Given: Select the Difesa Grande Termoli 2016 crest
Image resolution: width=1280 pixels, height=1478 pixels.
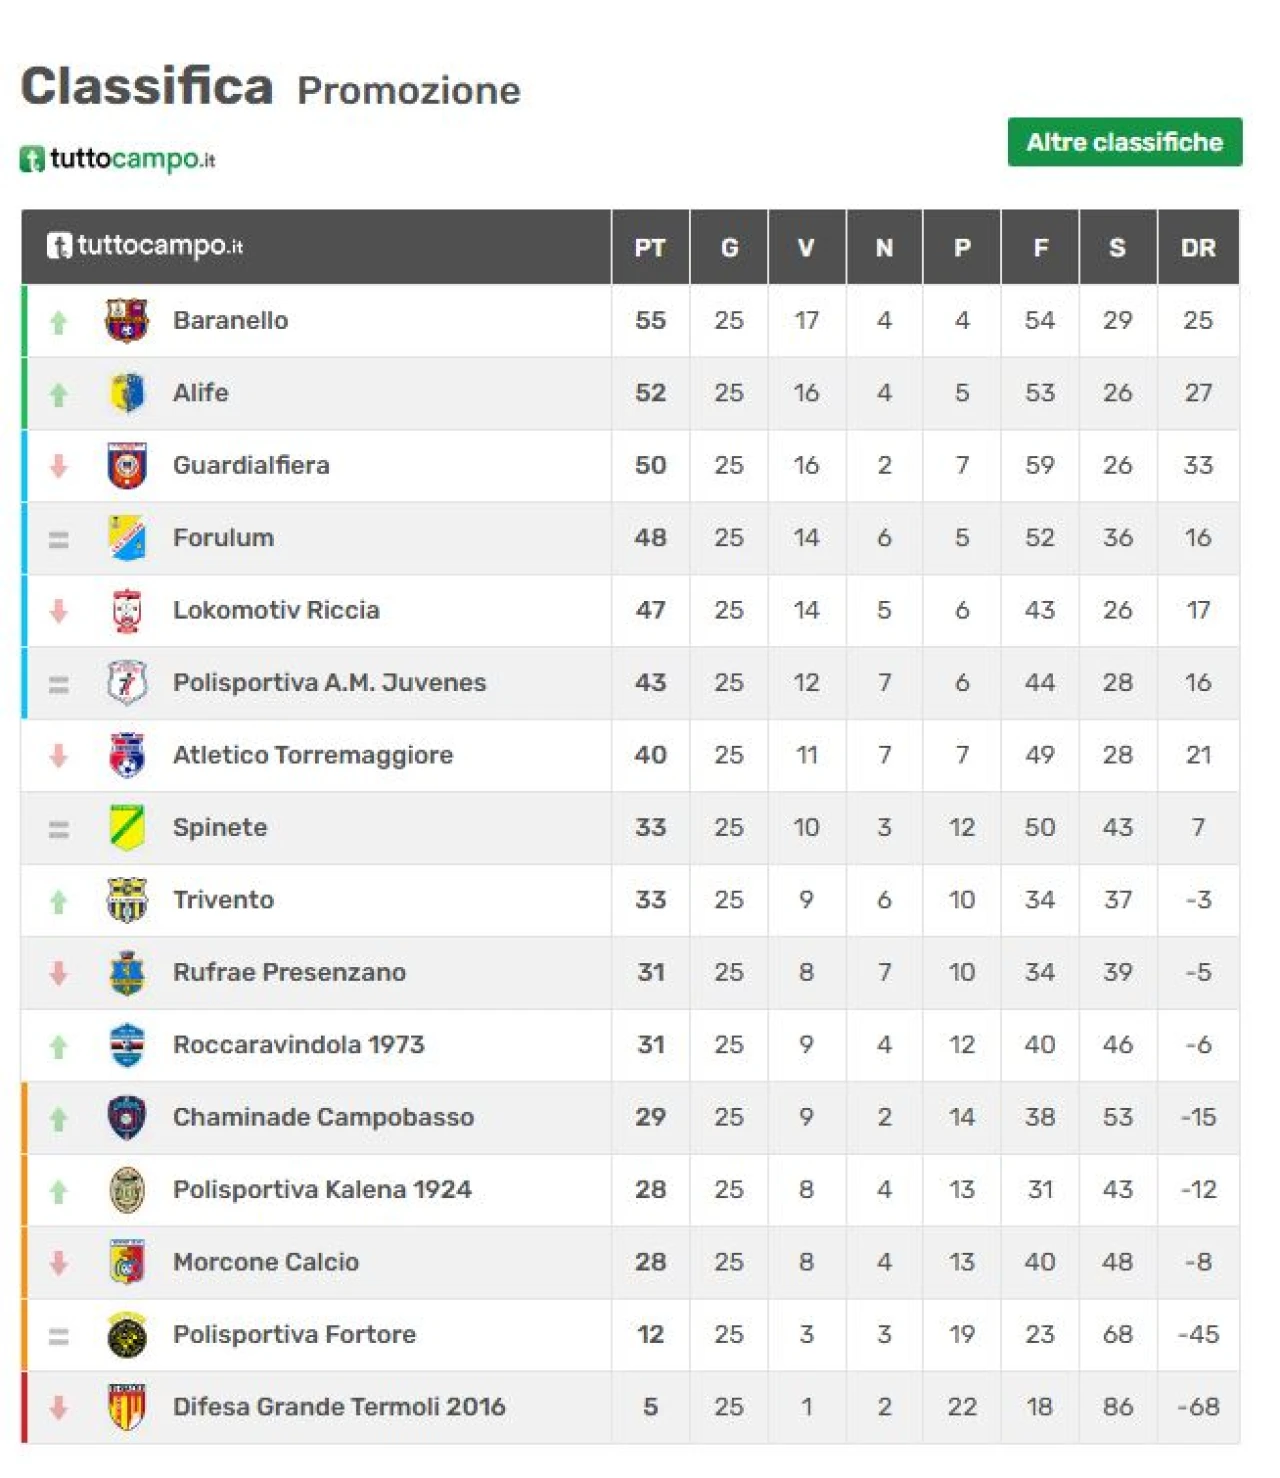Looking at the screenshot, I should coord(127,1407).
